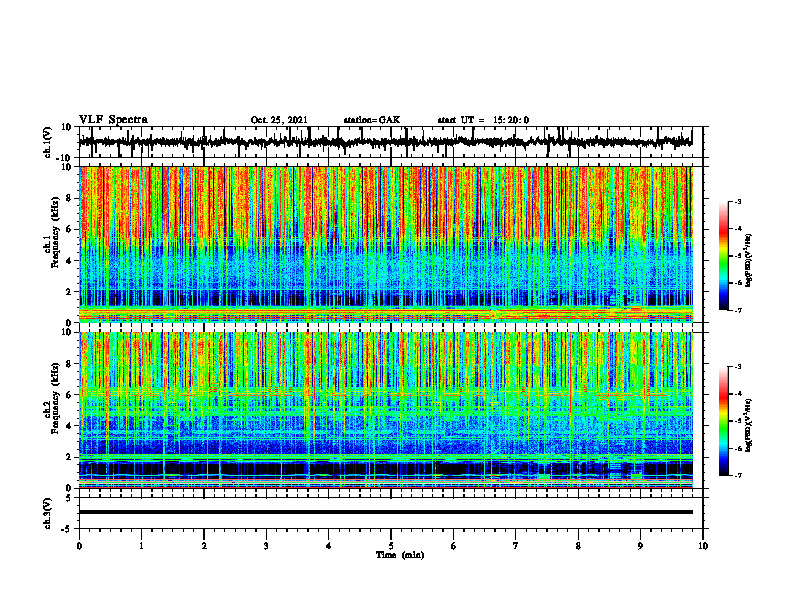Viewport: 792px width, 612px height.
Task: Click the "ch.3(V)" axis label
Action: pos(48,513)
